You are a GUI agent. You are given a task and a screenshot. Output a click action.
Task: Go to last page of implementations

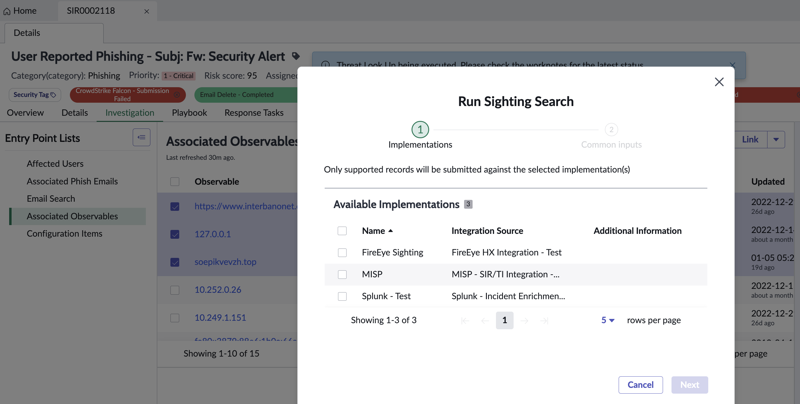click(544, 320)
